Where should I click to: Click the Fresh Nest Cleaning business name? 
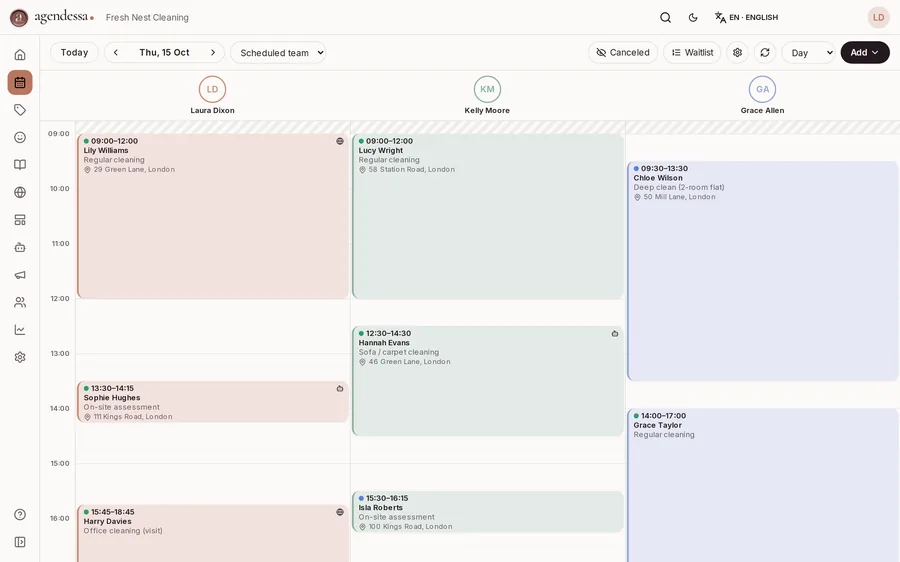point(147,17)
